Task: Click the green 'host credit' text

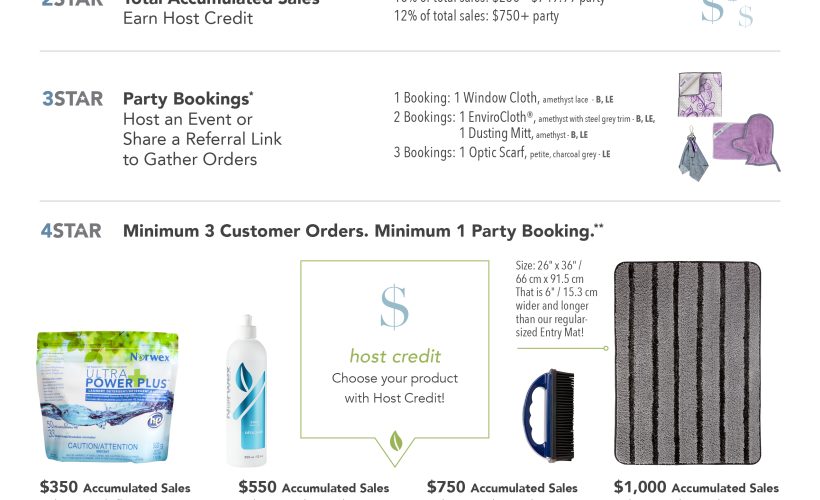Action: 395,356
